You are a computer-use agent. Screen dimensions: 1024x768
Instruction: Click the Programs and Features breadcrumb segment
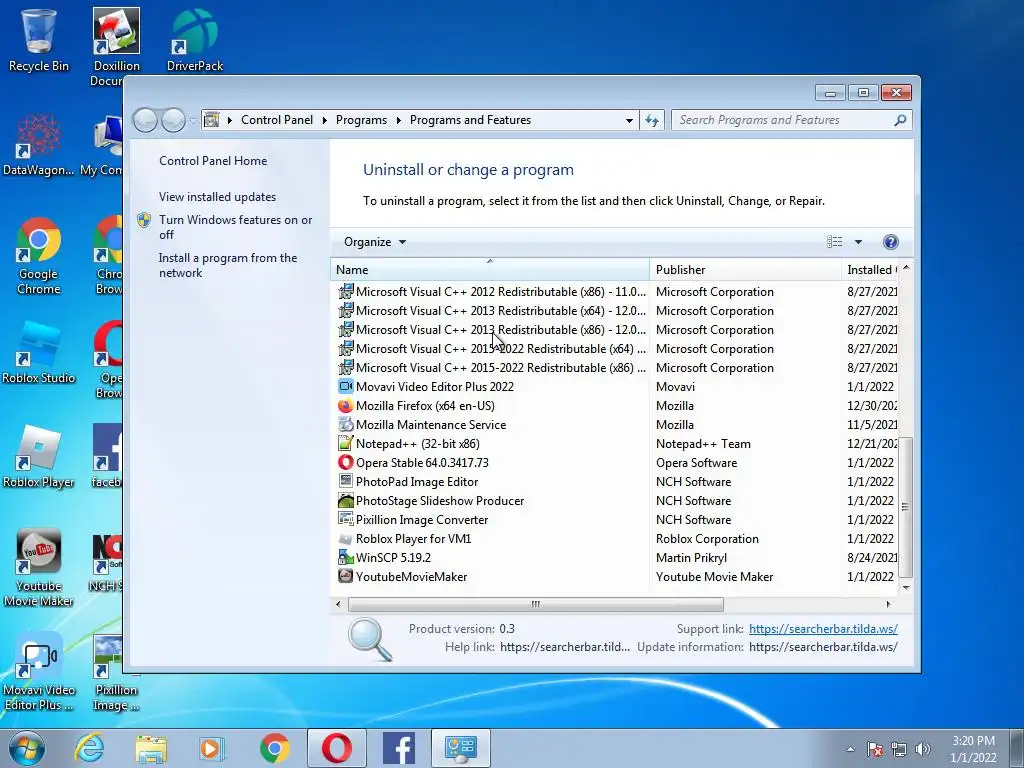click(x=470, y=120)
